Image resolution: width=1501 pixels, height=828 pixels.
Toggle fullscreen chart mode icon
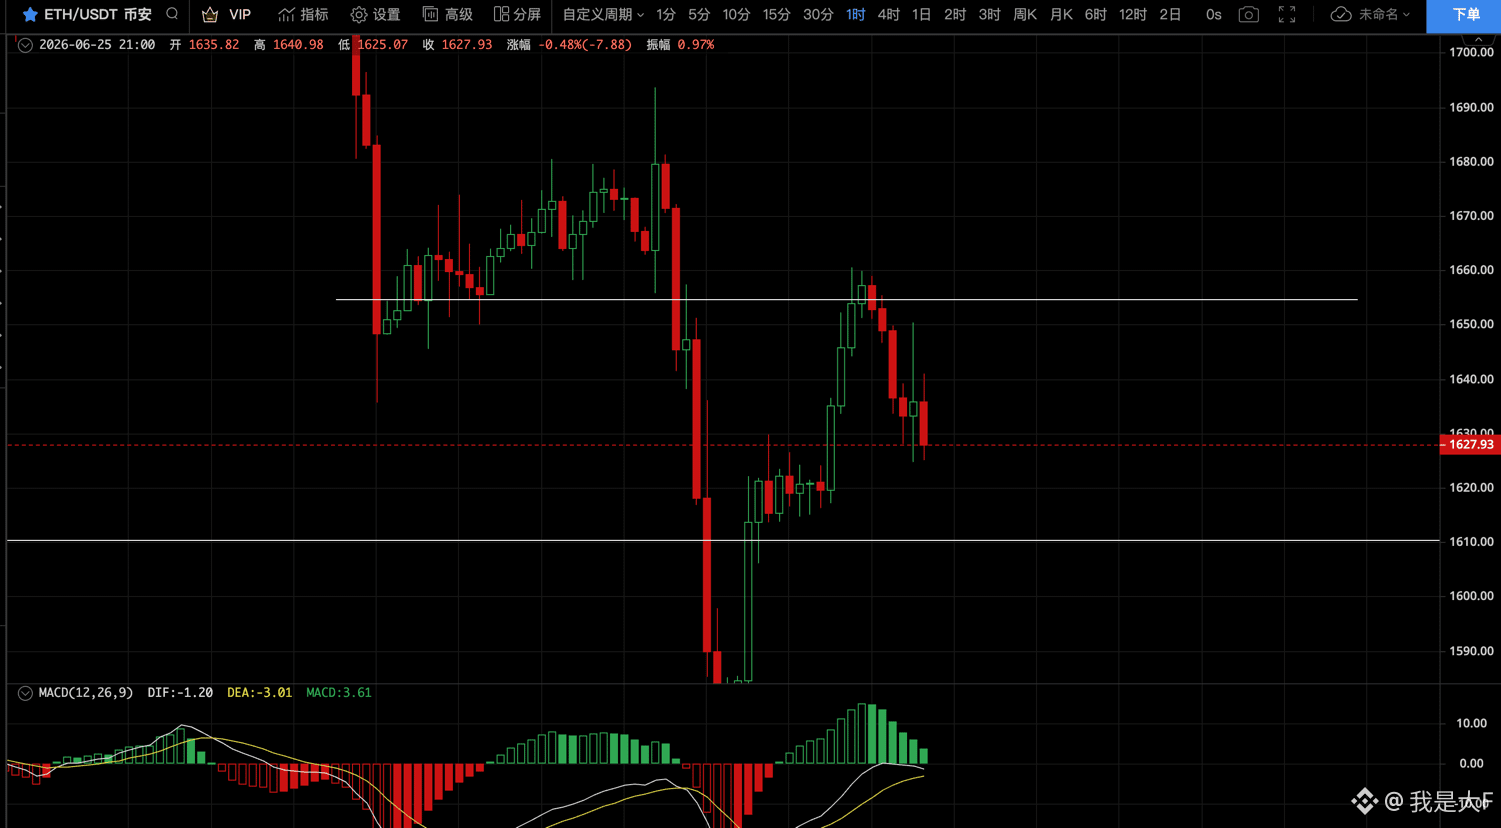1287,15
